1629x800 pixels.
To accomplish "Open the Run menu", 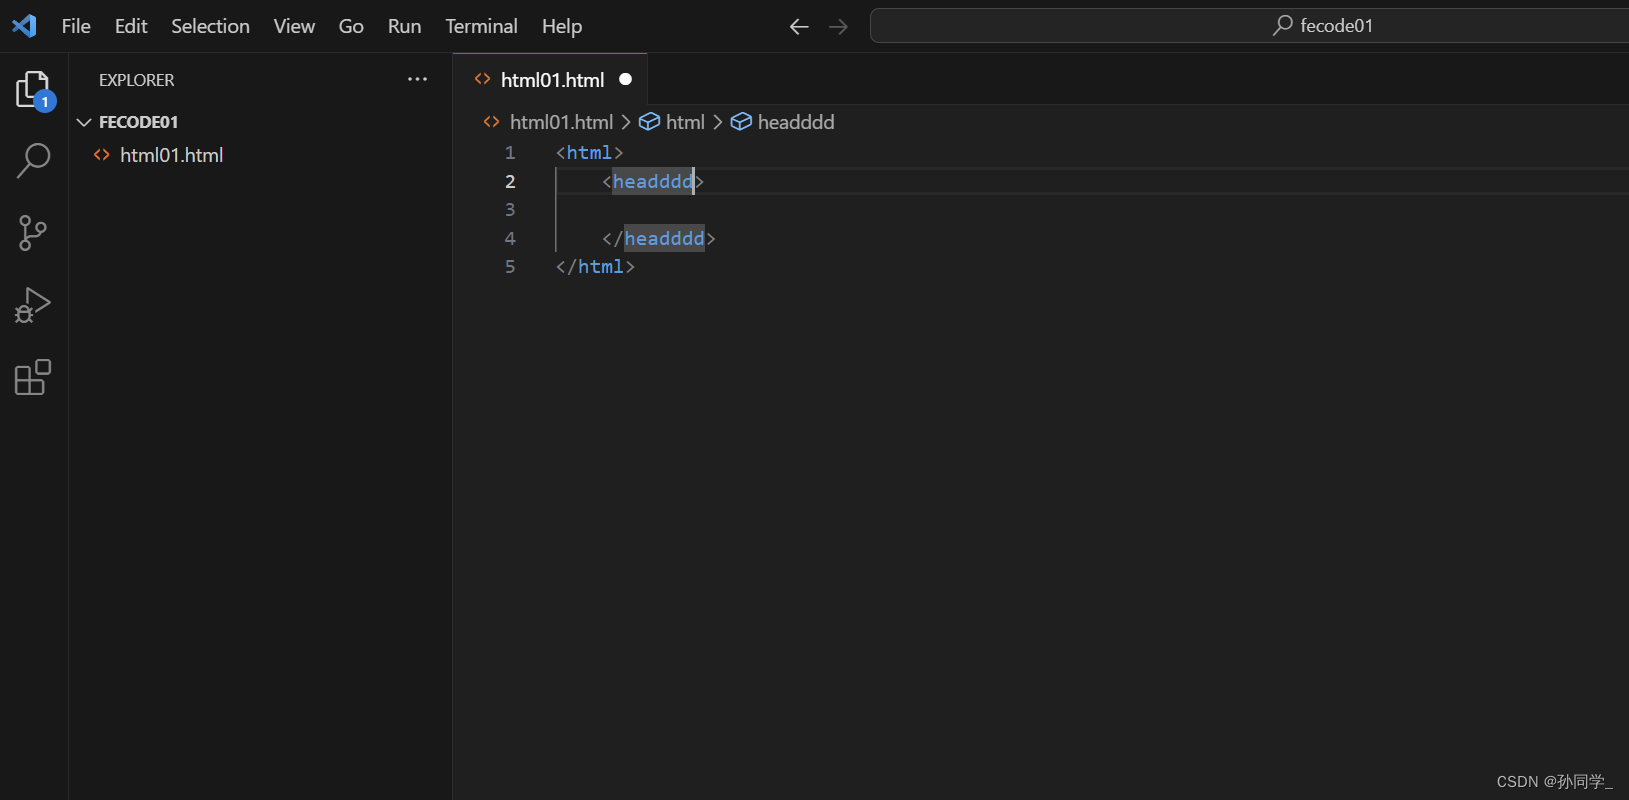I will [404, 26].
